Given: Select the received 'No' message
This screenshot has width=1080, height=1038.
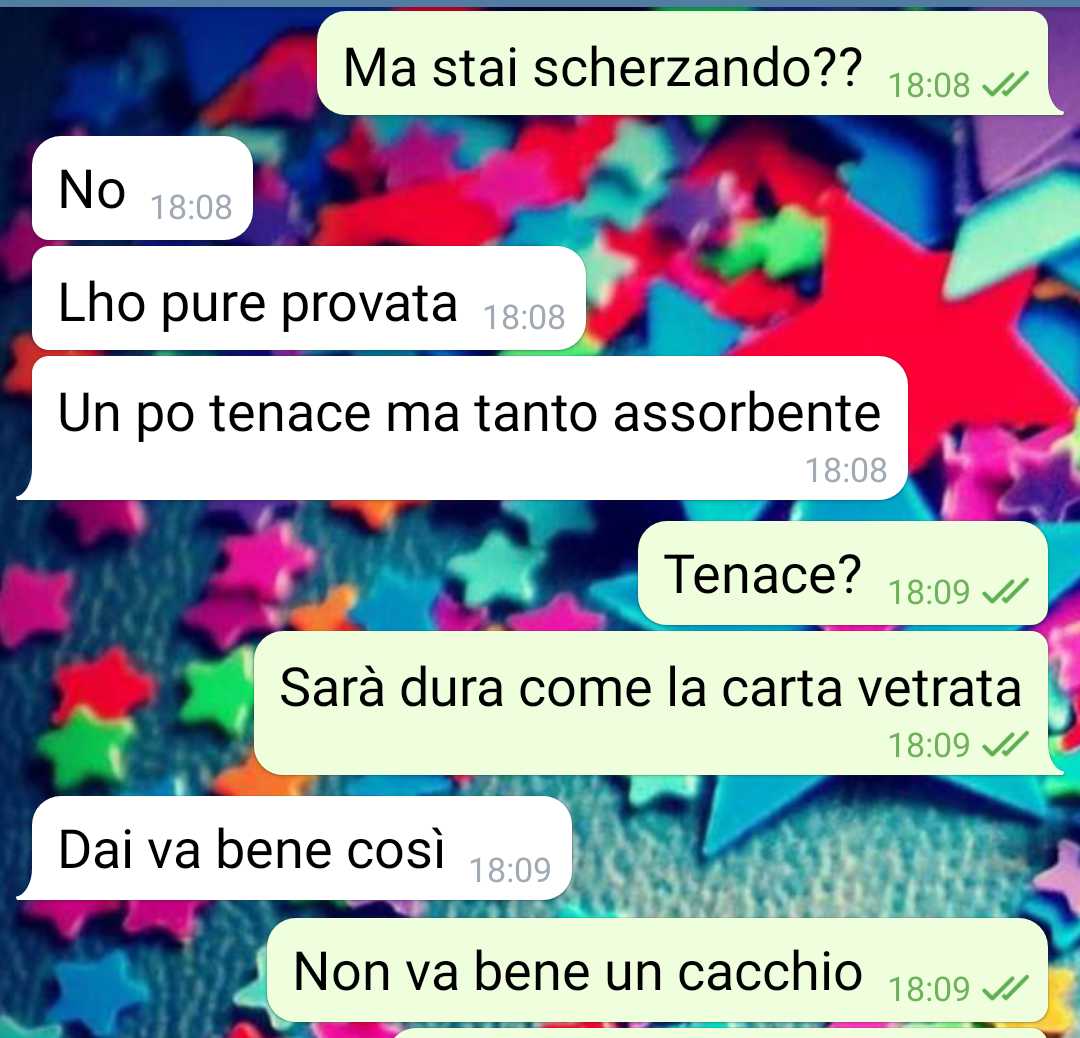Looking at the screenshot, I should coord(143,188).
